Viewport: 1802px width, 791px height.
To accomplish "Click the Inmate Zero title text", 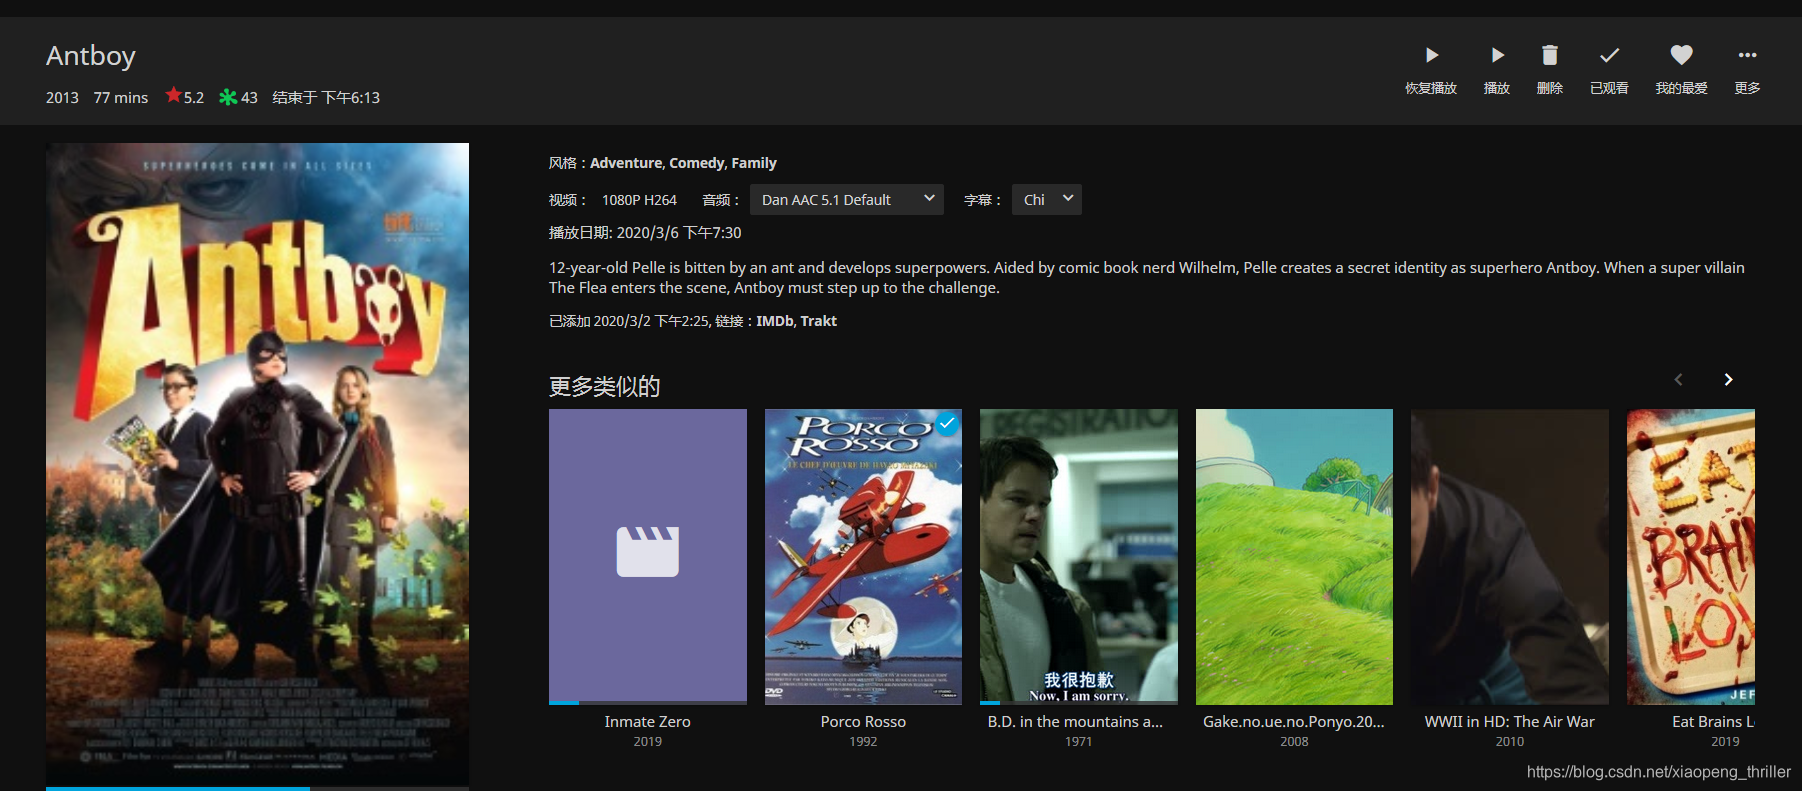I will coord(648,722).
